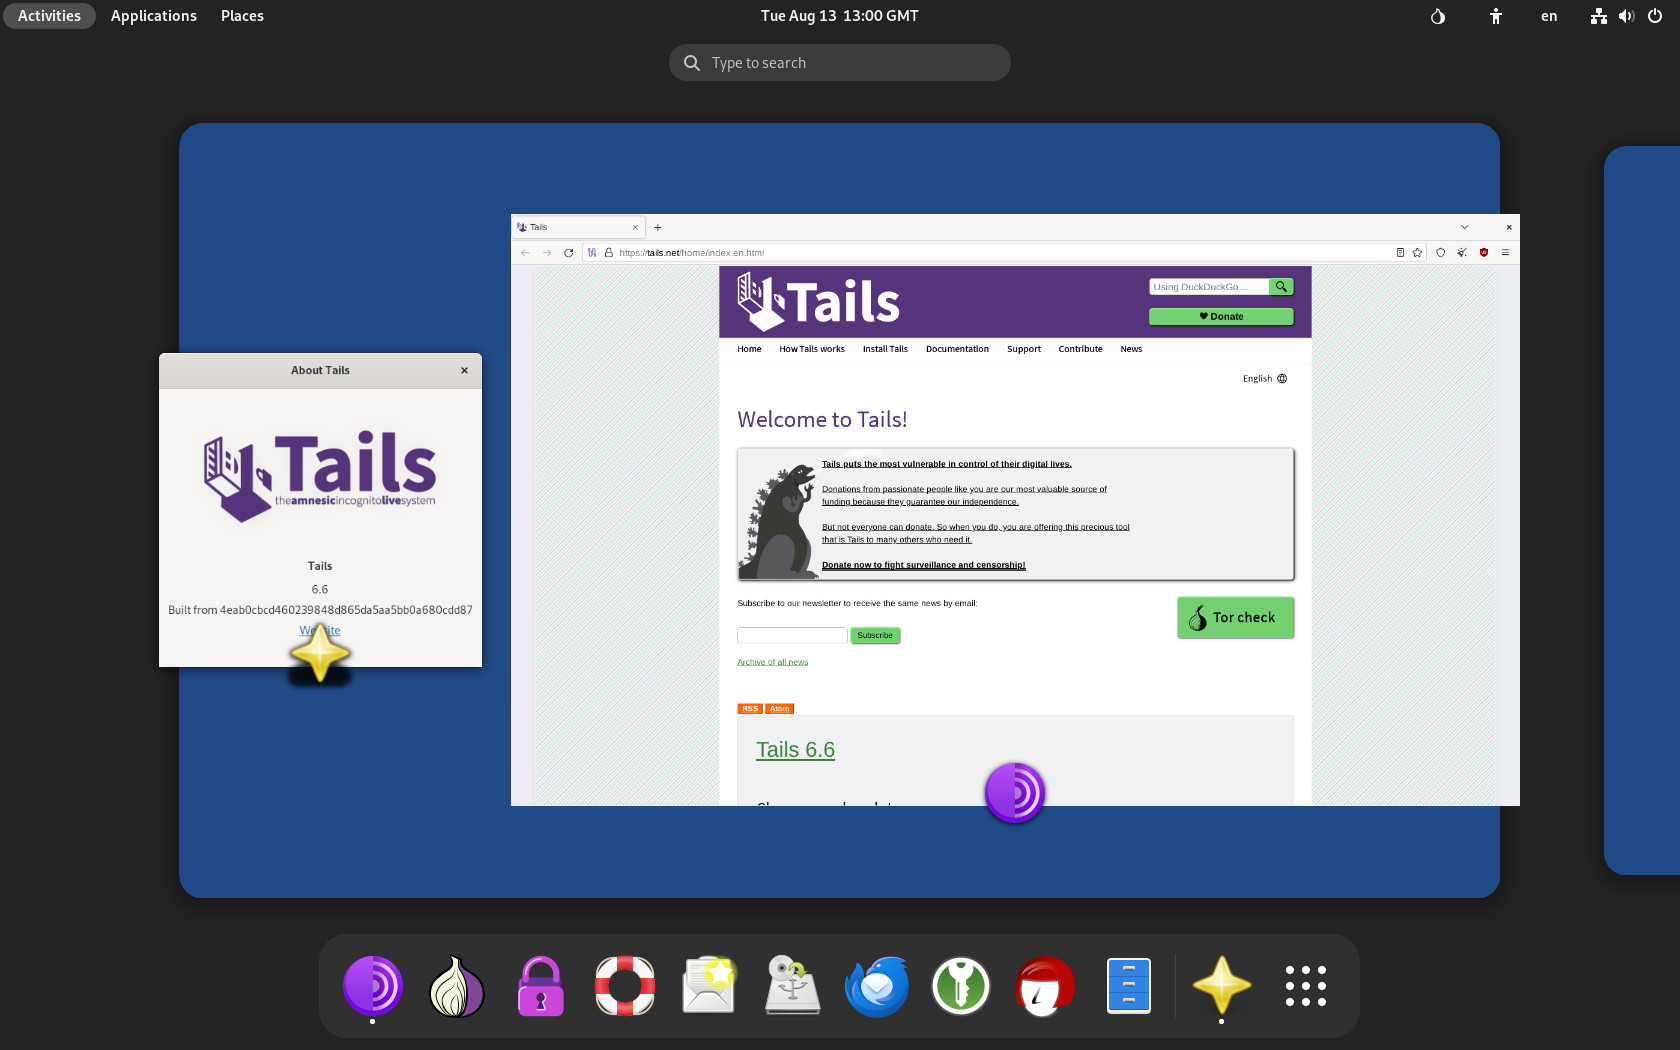The width and height of the screenshot is (1680, 1050).
Task: Click the green search magnifier on Tails site
Action: (x=1281, y=287)
